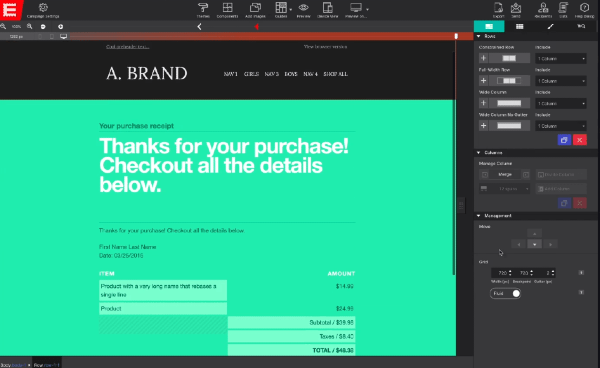Open the Lists icon
600x368 pixels.
click(563, 7)
